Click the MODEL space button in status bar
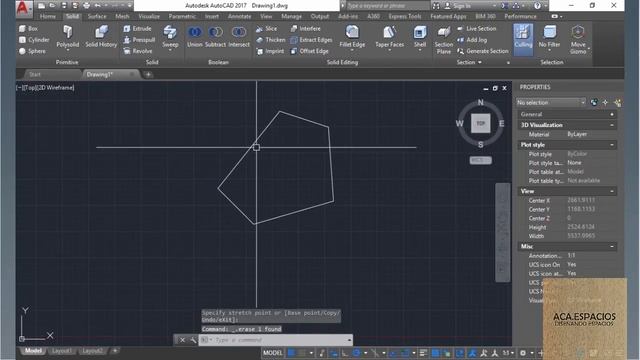Viewport: 640px width, 360px height. 272,353
